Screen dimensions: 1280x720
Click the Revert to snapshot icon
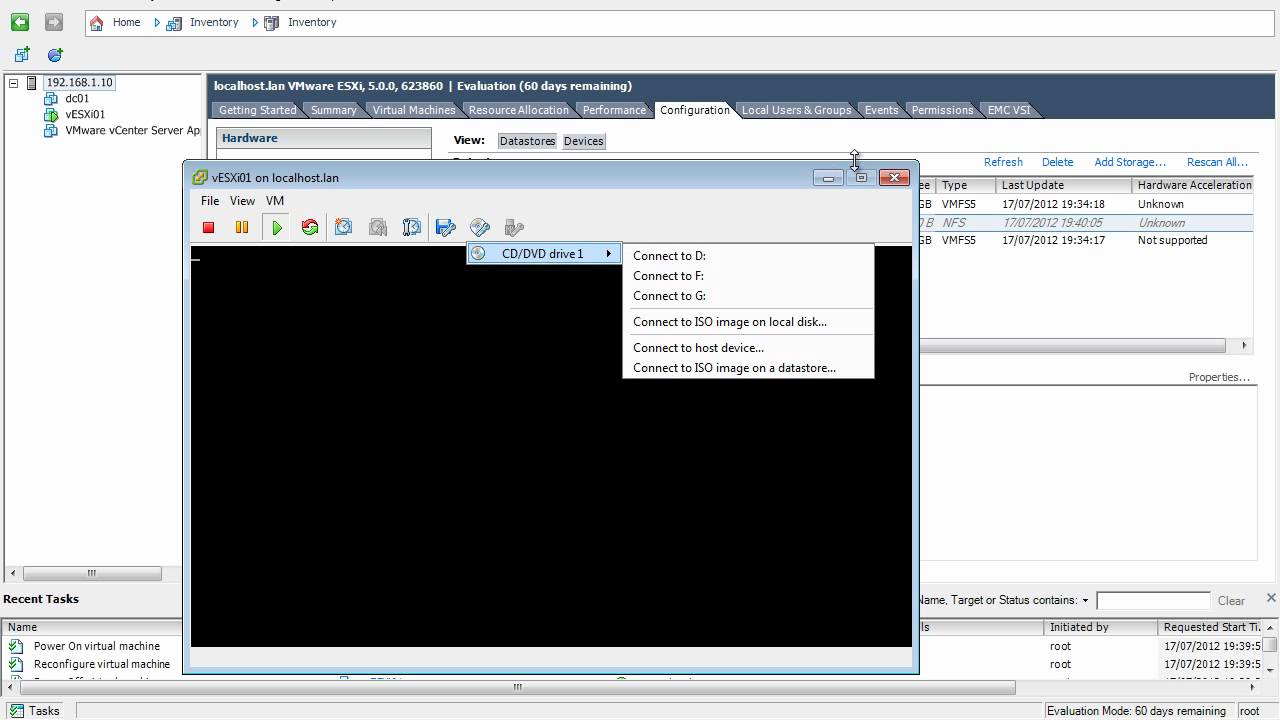(378, 228)
